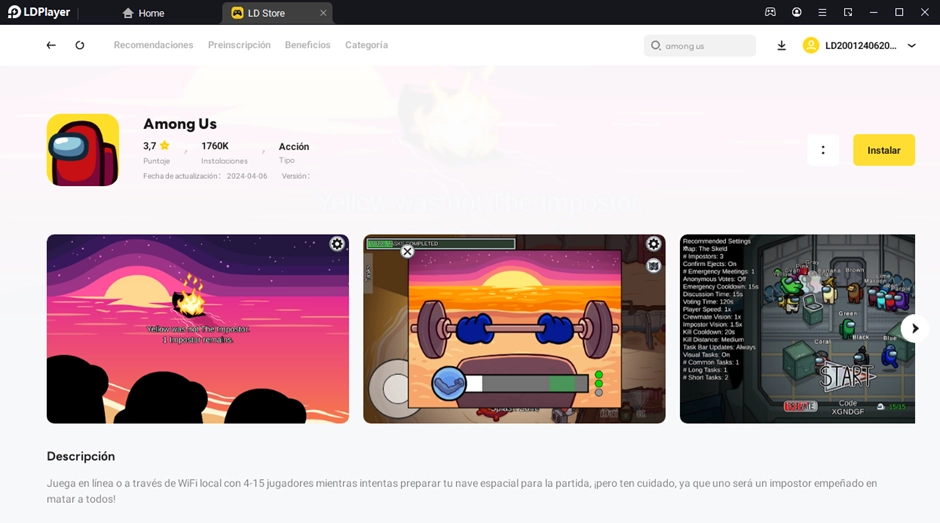Open the gamepad settings icon
Image resolution: width=940 pixels, height=523 pixels.
tap(770, 12)
